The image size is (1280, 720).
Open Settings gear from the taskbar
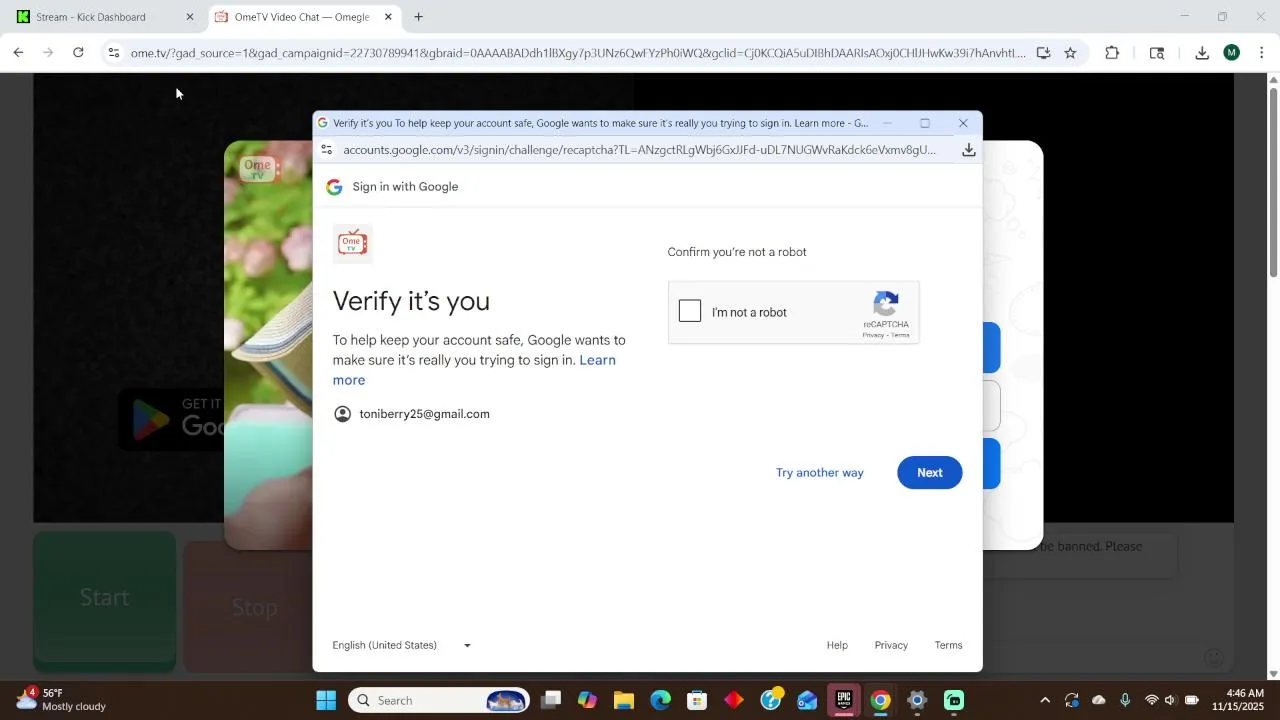(x=917, y=700)
